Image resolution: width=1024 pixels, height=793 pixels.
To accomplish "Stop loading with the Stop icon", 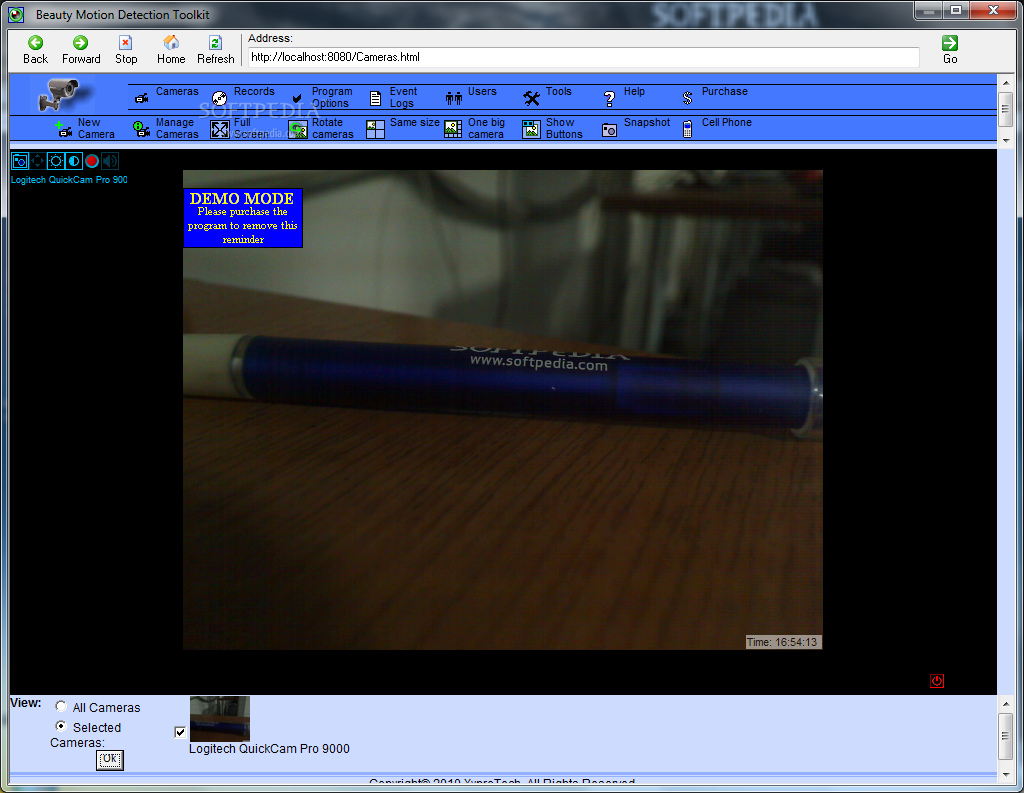I will coord(125,43).
